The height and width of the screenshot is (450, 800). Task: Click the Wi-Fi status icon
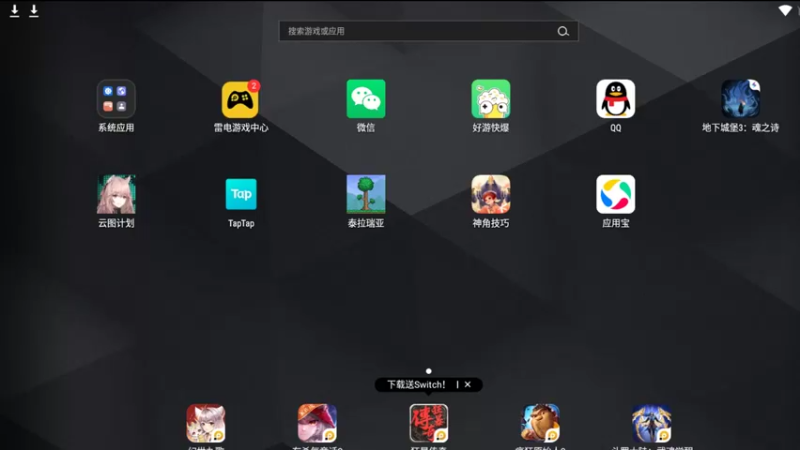point(785,10)
